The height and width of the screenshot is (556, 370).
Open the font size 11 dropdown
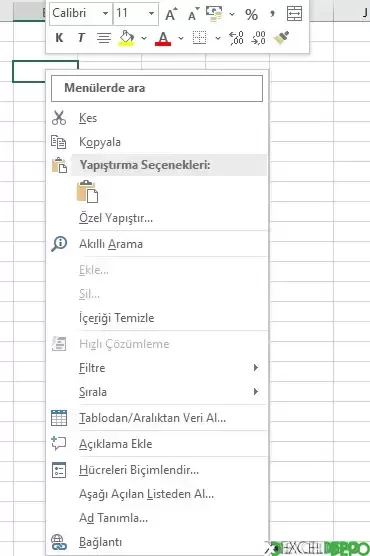(151, 13)
